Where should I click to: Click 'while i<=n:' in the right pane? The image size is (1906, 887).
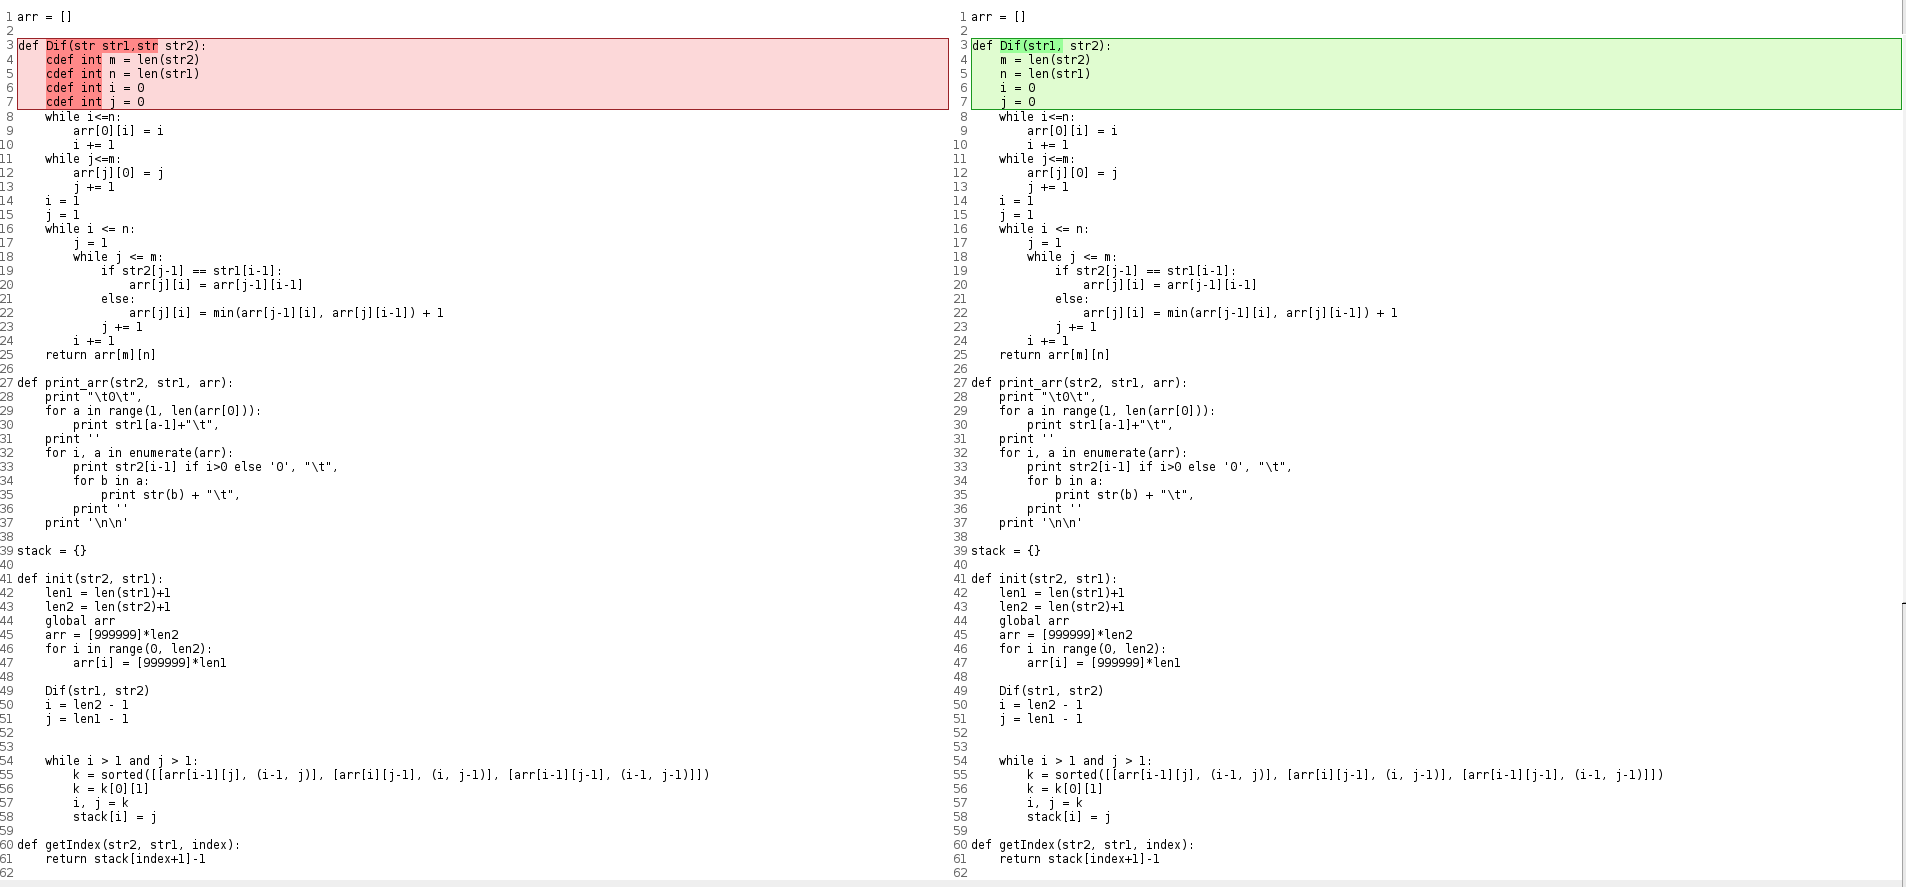[1037, 117]
